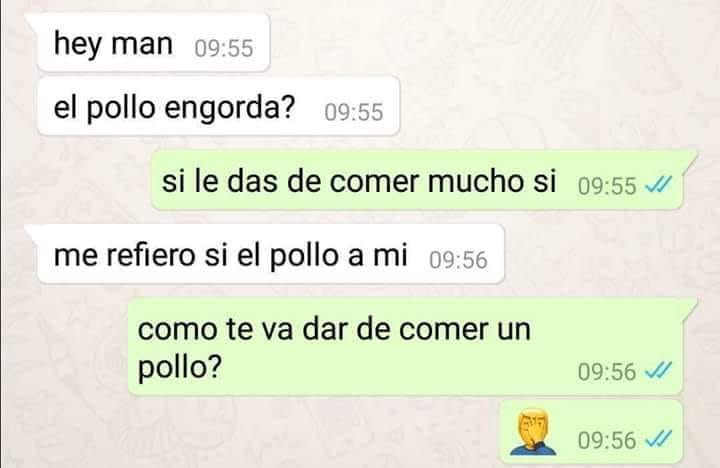This screenshot has height=468, width=720.
Task: Click the word 'pollo?' in the green bubble
Action: click(180, 368)
